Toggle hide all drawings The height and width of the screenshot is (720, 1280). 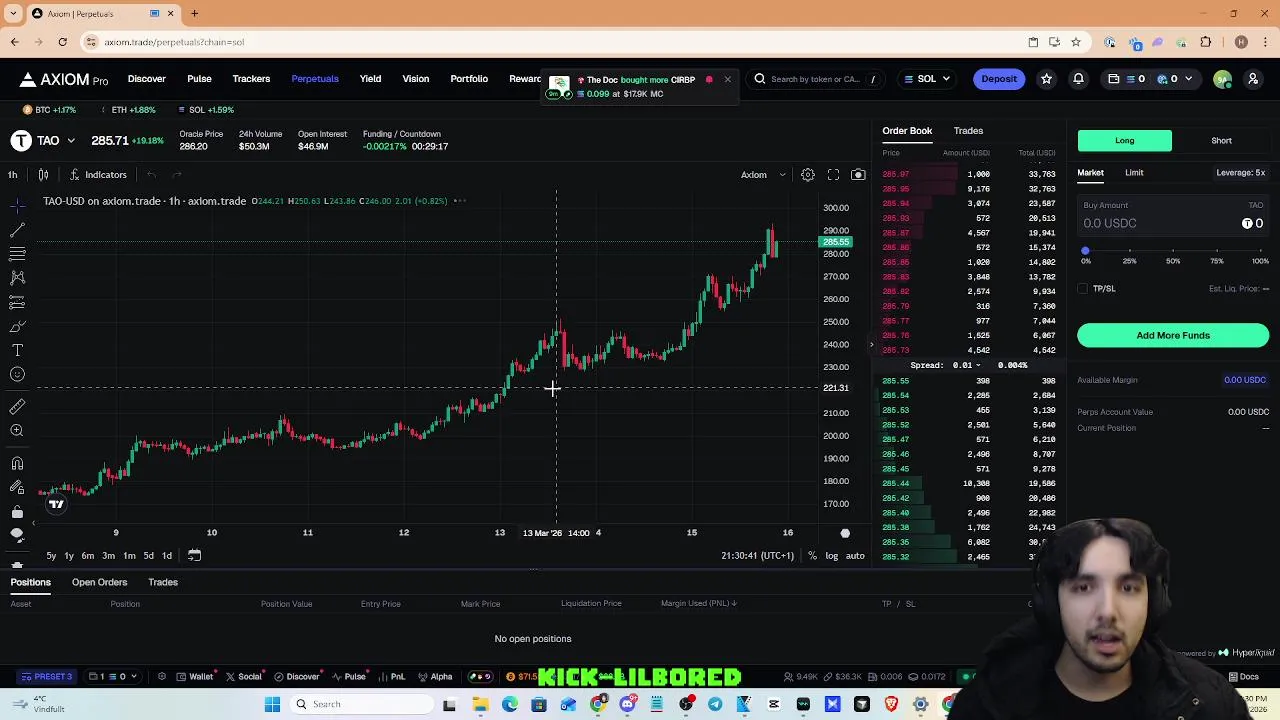(17, 535)
